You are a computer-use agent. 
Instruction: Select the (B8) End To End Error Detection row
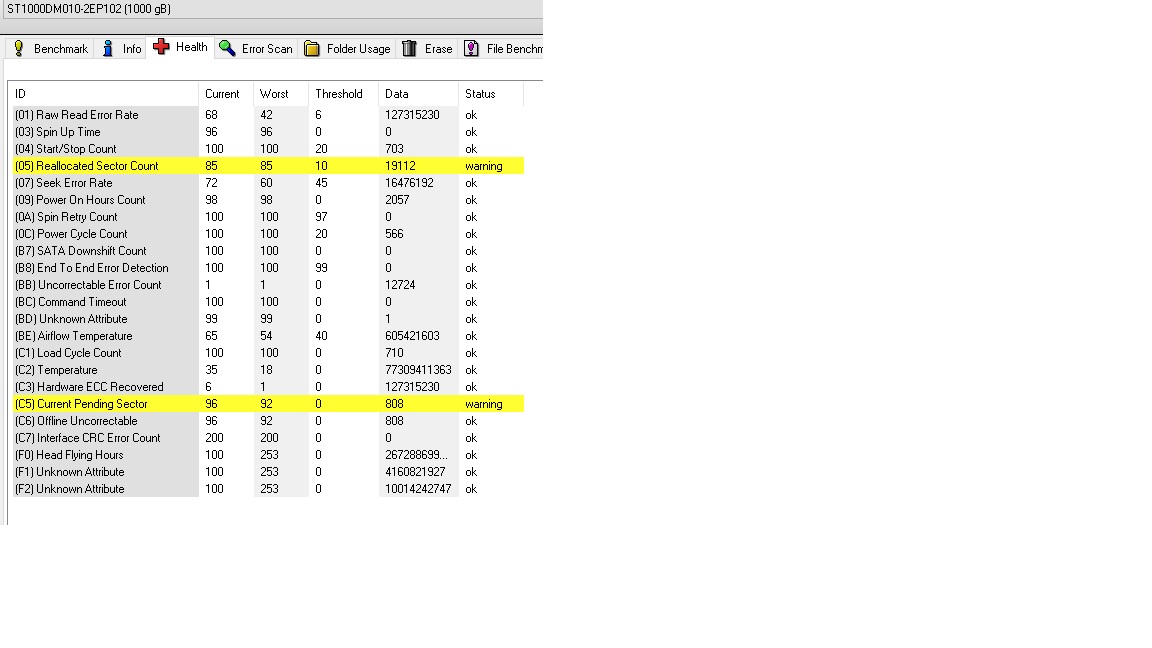tap(268, 268)
